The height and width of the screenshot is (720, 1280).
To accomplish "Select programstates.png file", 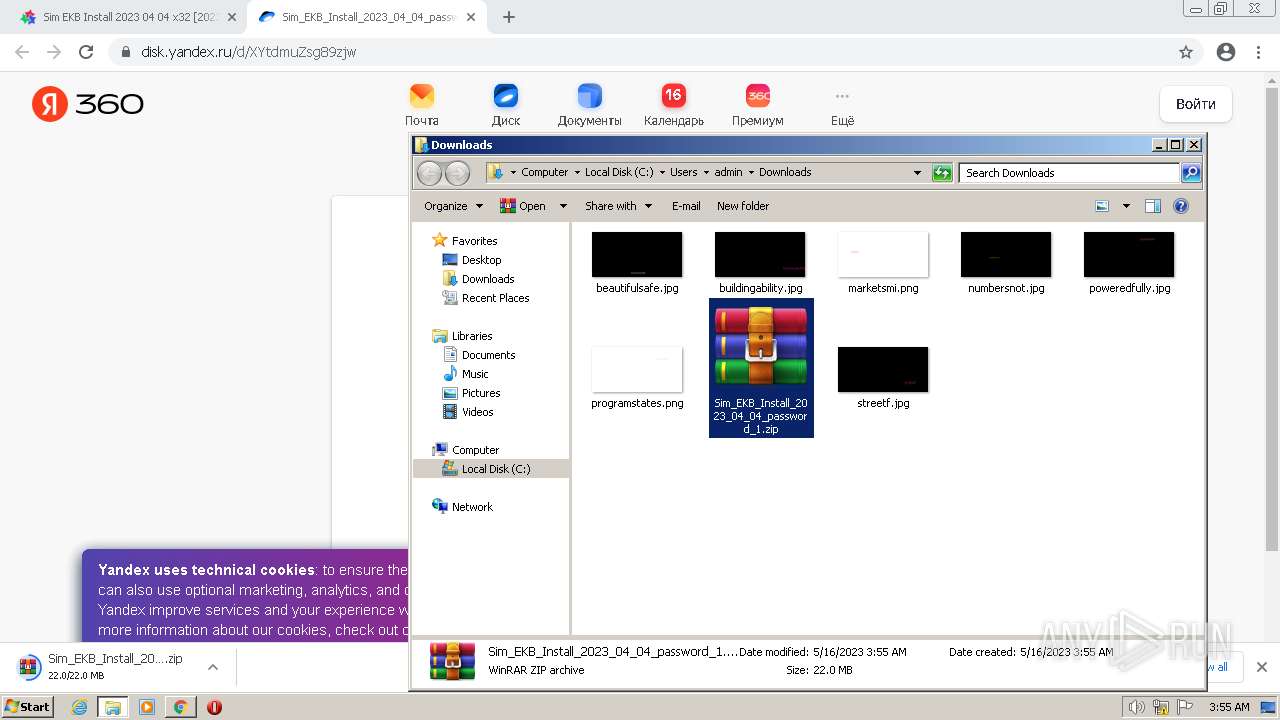I will click(637, 378).
